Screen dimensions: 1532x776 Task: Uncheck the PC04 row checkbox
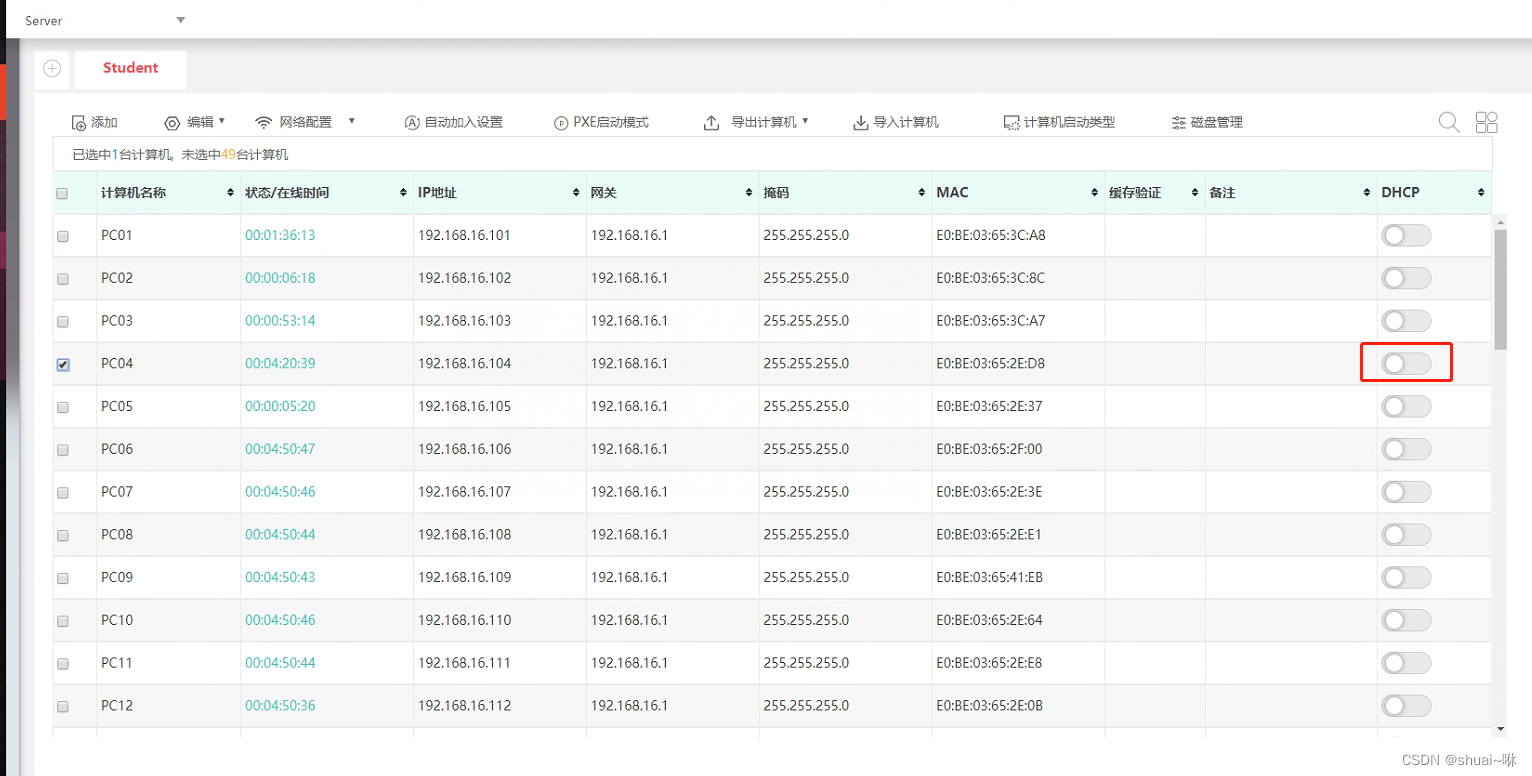tap(63, 365)
